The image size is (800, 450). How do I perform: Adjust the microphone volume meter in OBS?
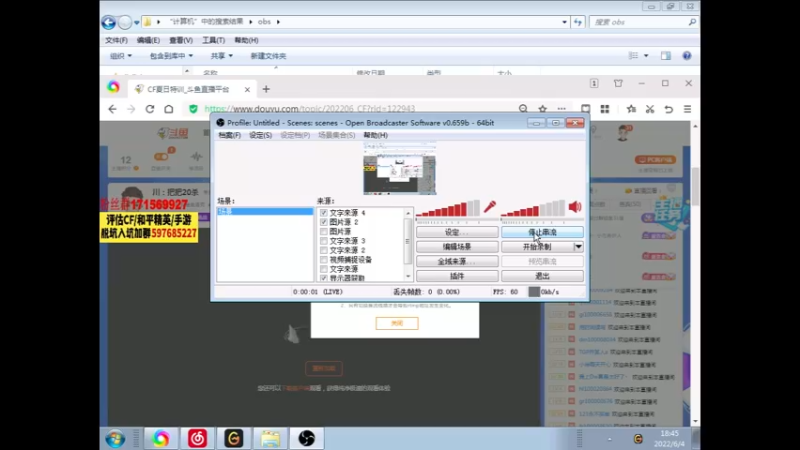pyautogui.click(x=448, y=208)
